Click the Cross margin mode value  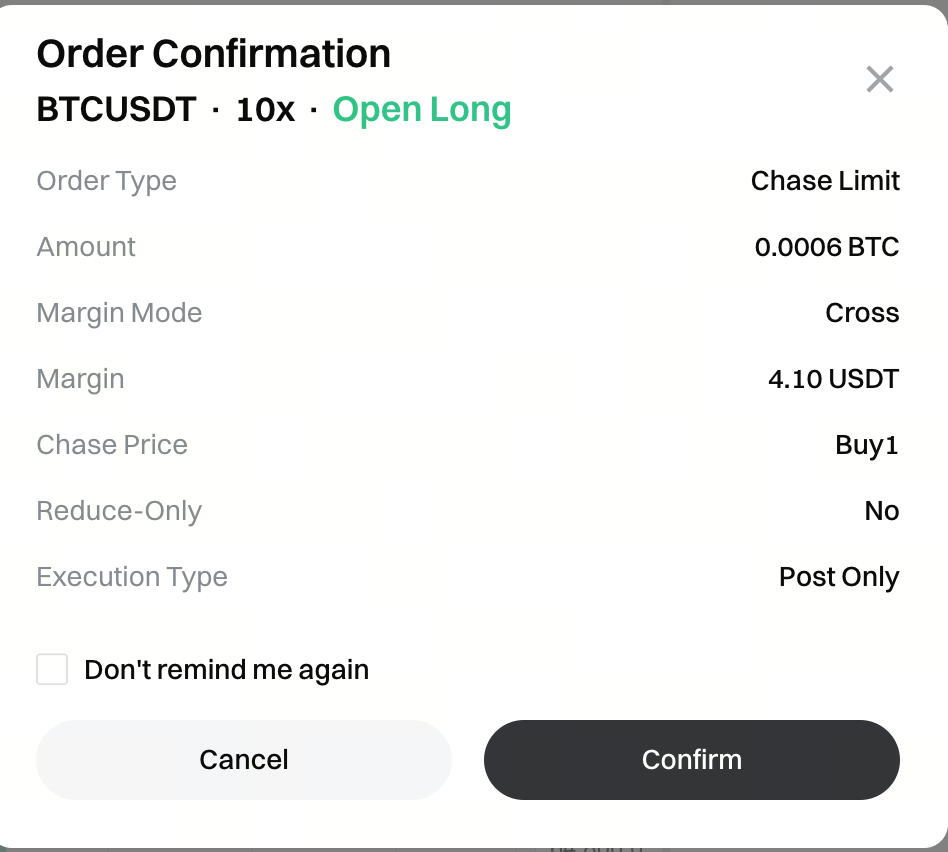point(862,313)
